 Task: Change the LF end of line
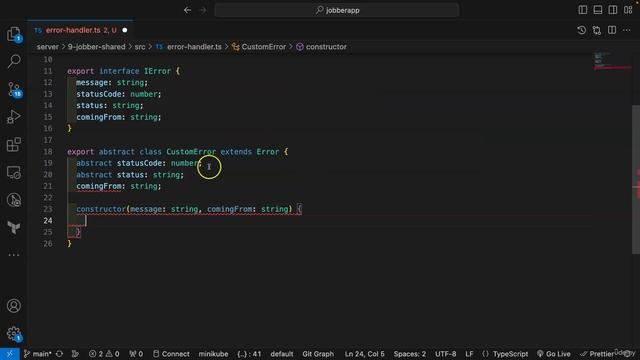[x=469, y=354]
